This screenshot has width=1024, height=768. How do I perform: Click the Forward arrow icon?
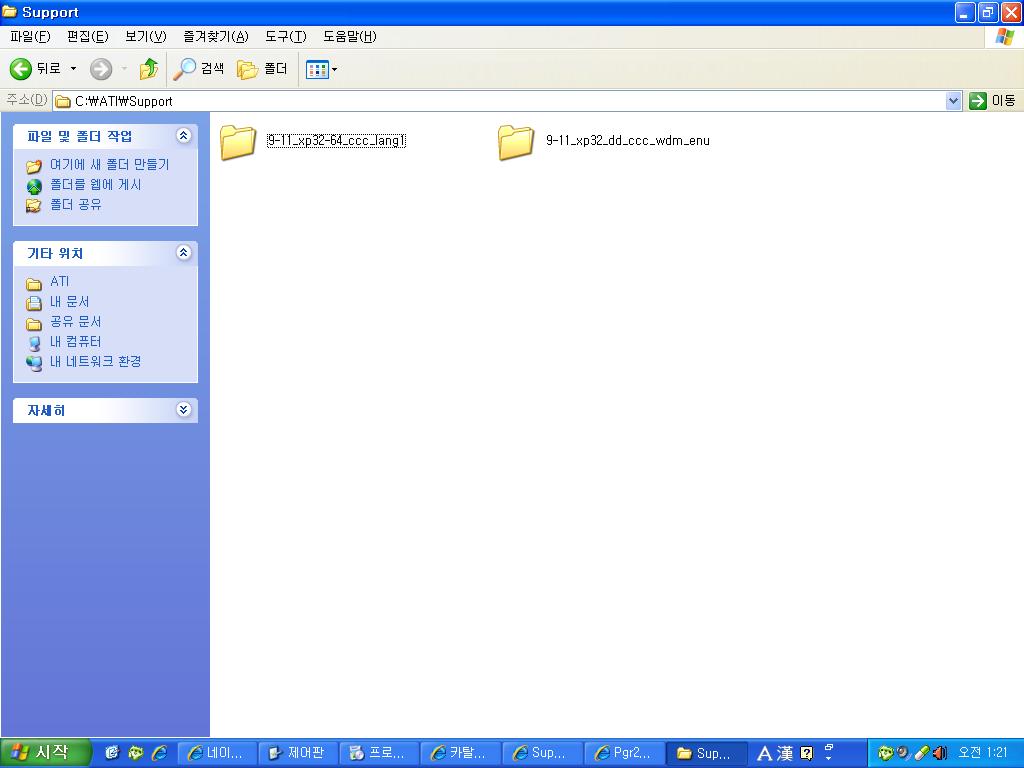tap(101, 69)
